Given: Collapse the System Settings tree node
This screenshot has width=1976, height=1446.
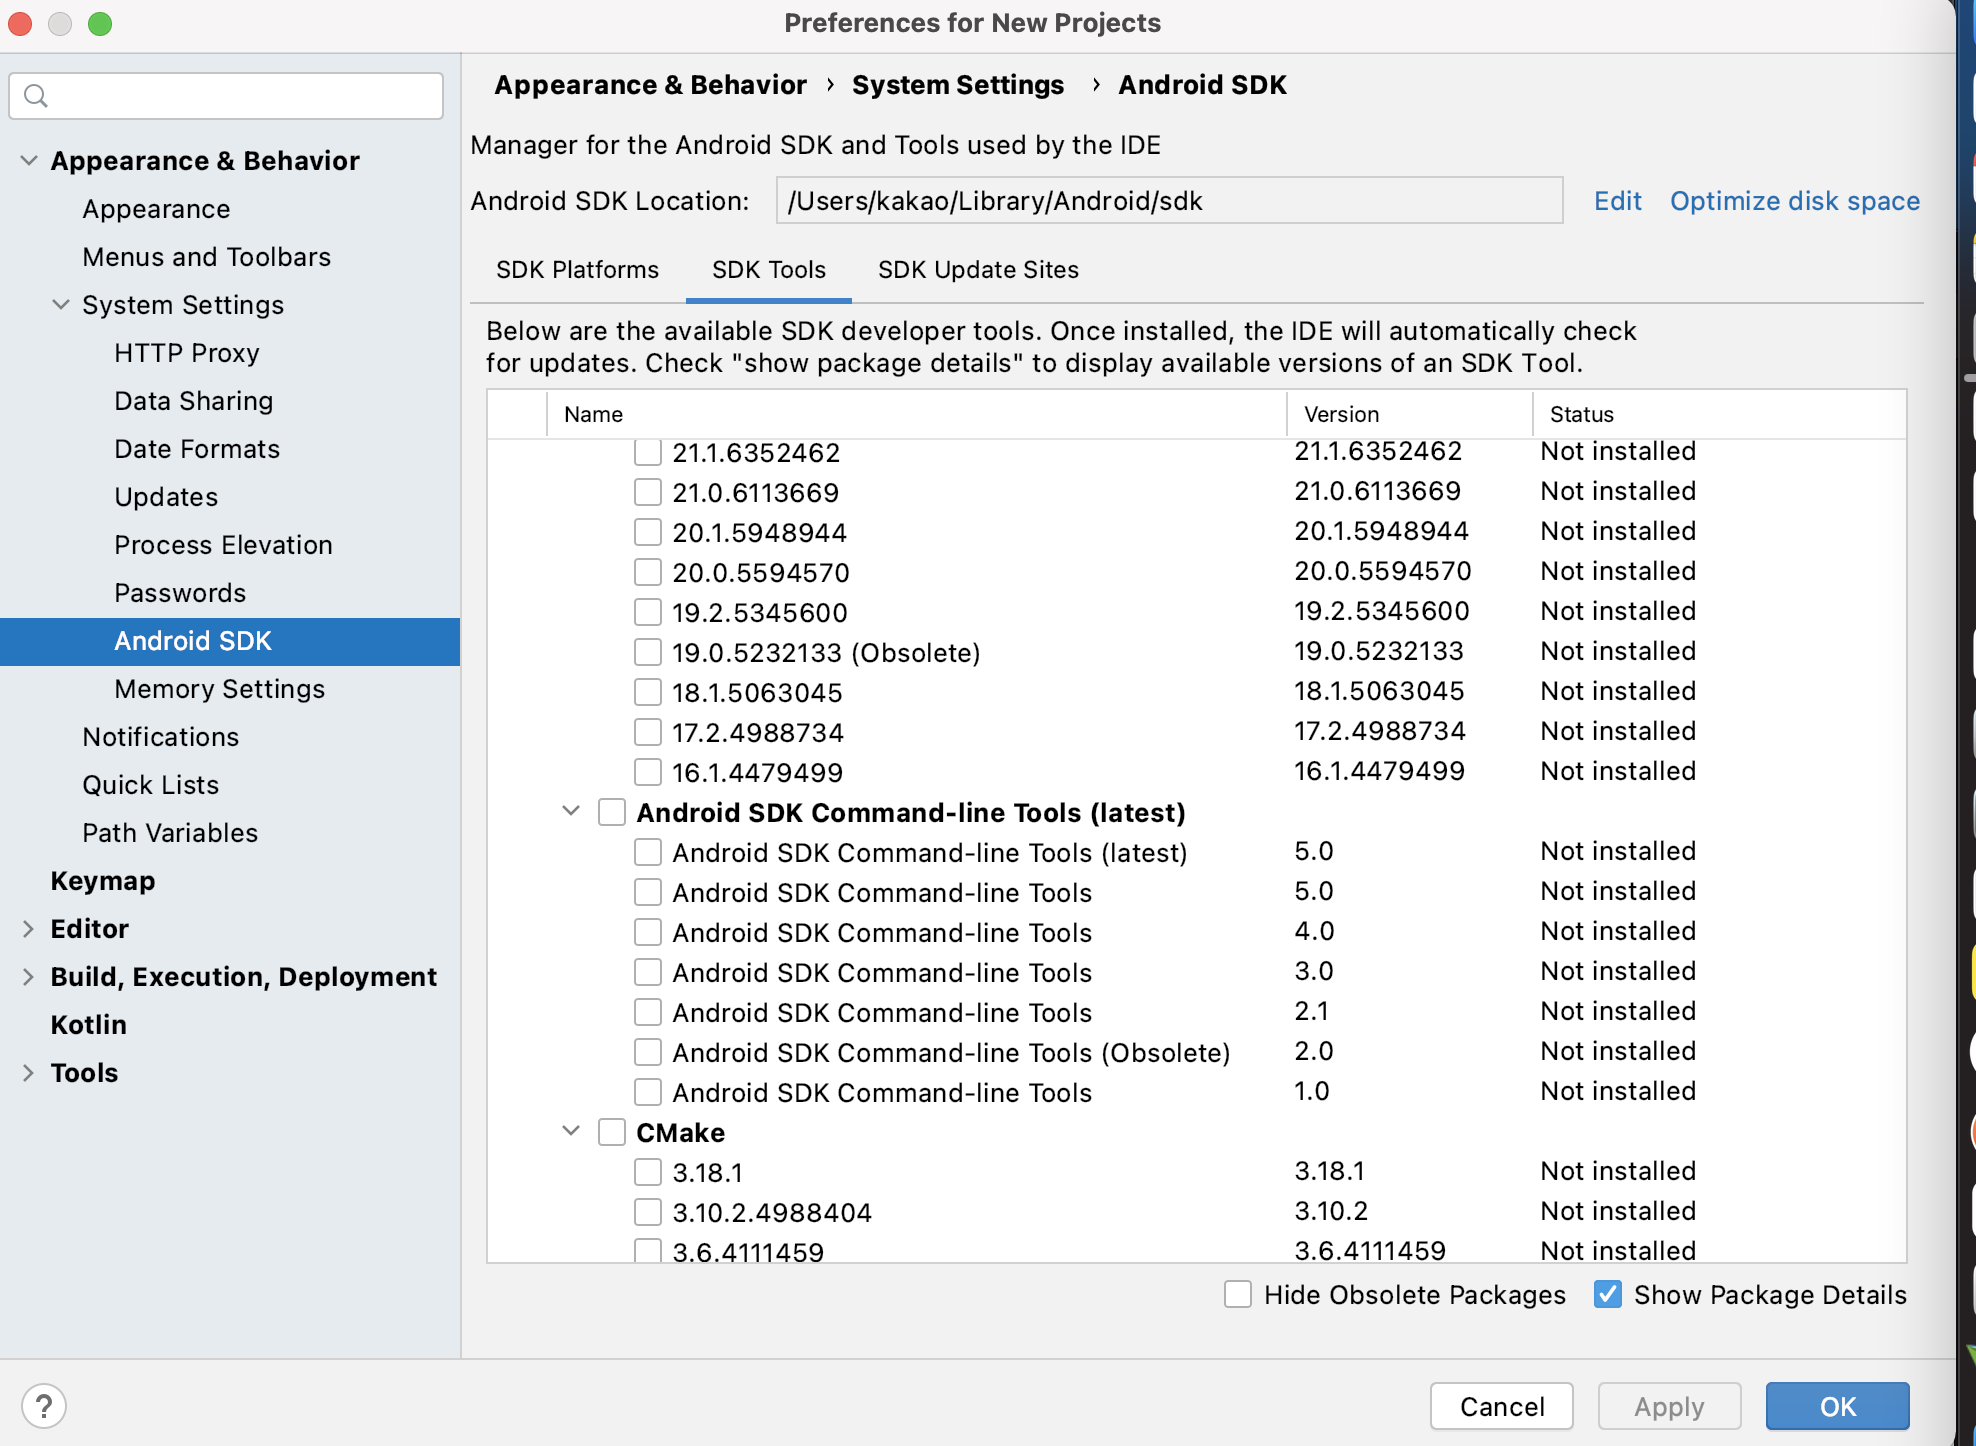Looking at the screenshot, I should point(60,305).
